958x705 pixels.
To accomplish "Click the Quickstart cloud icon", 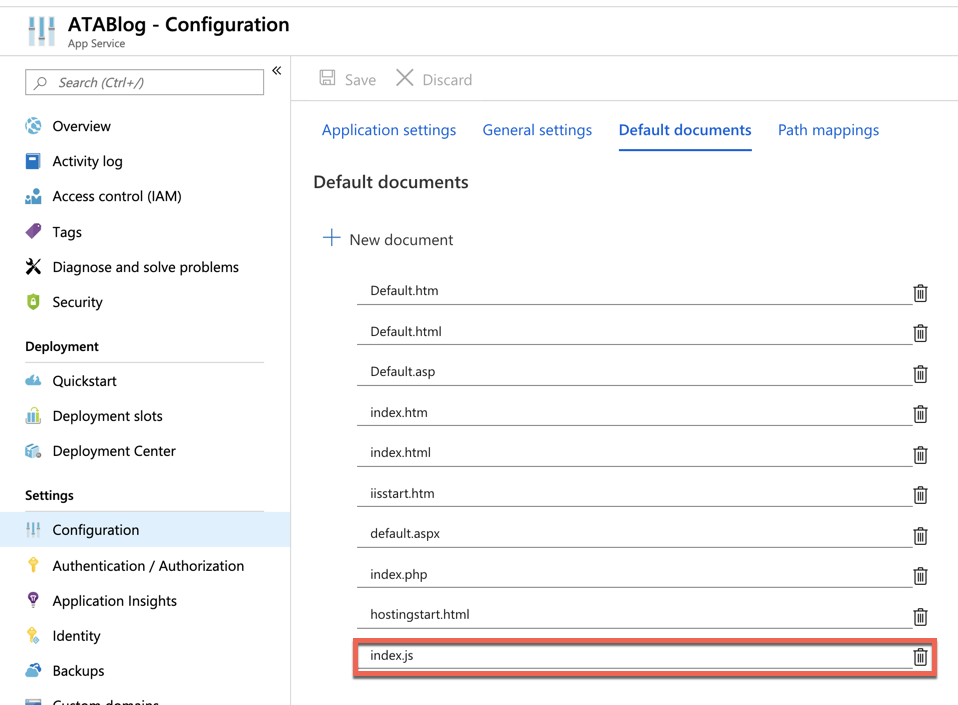I will pyautogui.click(x=33, y=381).
